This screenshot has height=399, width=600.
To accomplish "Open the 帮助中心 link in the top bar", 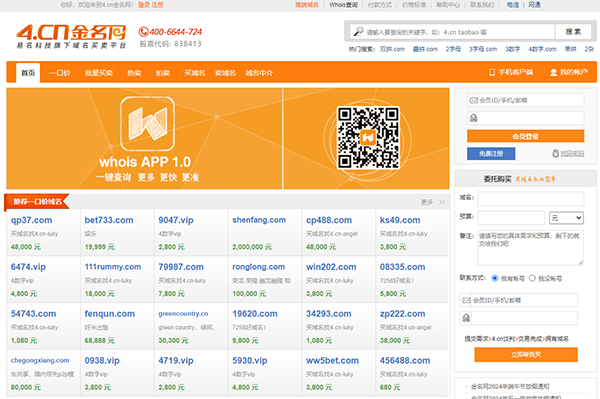I will click(448, 5).
